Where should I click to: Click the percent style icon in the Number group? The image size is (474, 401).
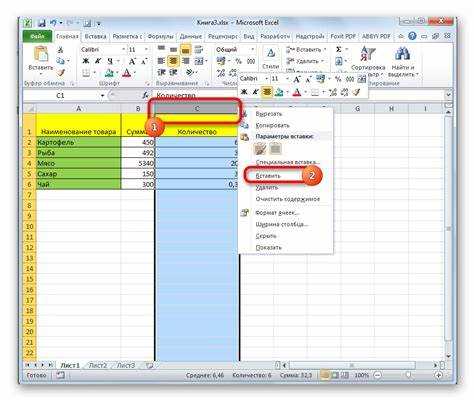238,61
